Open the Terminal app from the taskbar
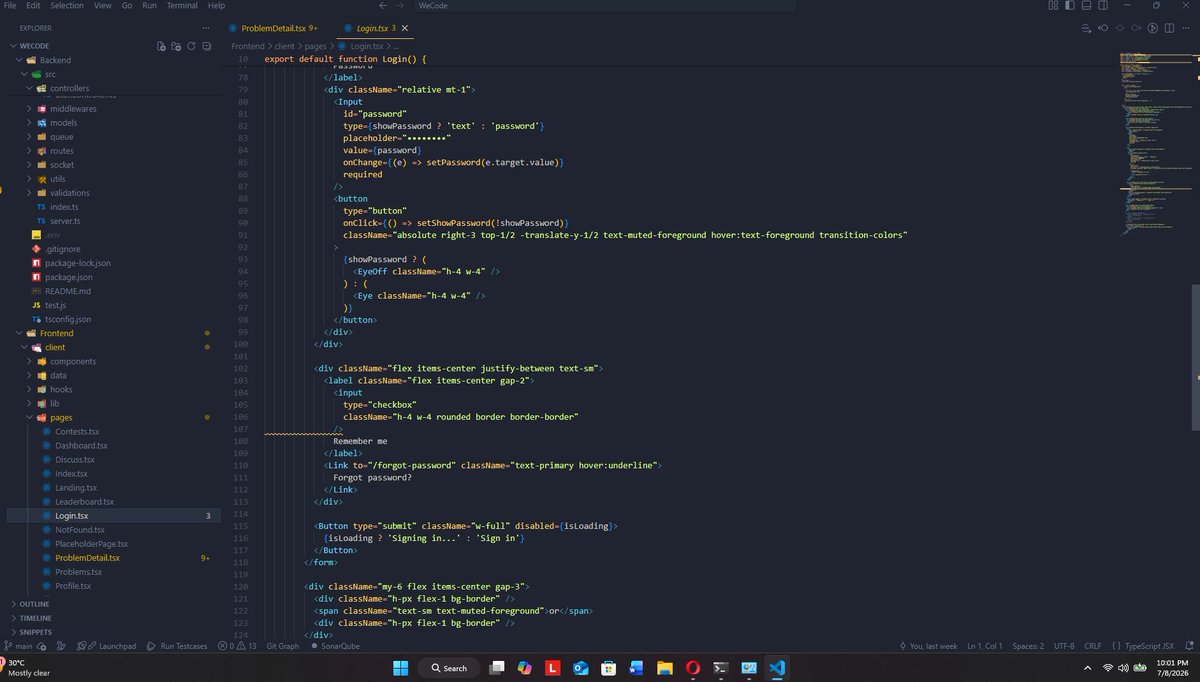 pyautogui.click(x=720, y=668)
